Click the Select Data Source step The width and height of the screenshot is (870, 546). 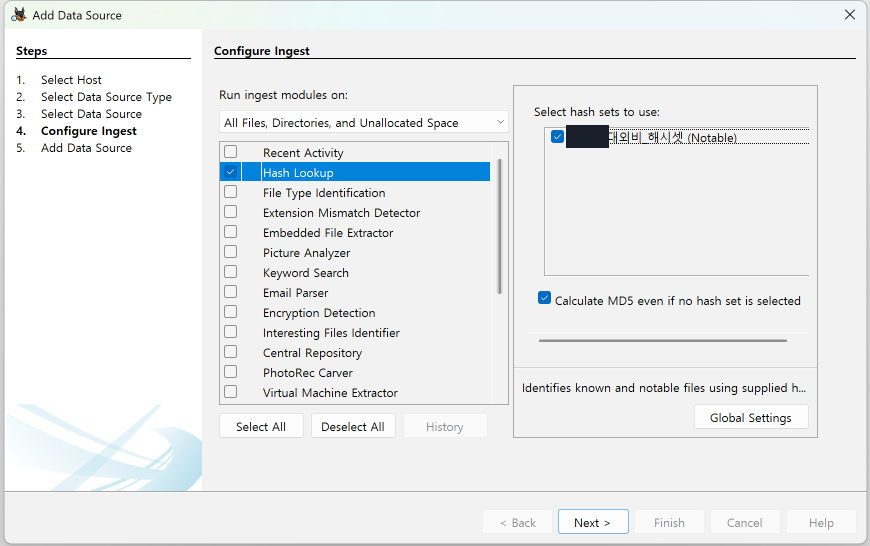[x=91, y=114]
